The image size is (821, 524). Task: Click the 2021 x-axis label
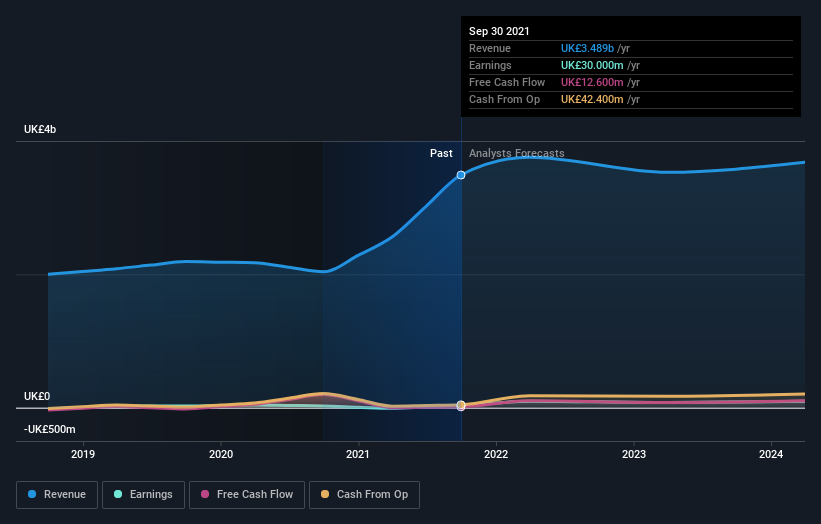(358, 454)
